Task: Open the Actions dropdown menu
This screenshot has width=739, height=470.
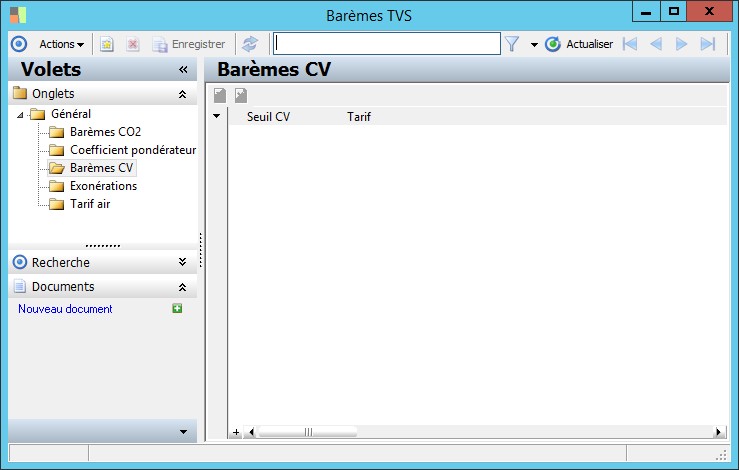Action: (61, 44)
